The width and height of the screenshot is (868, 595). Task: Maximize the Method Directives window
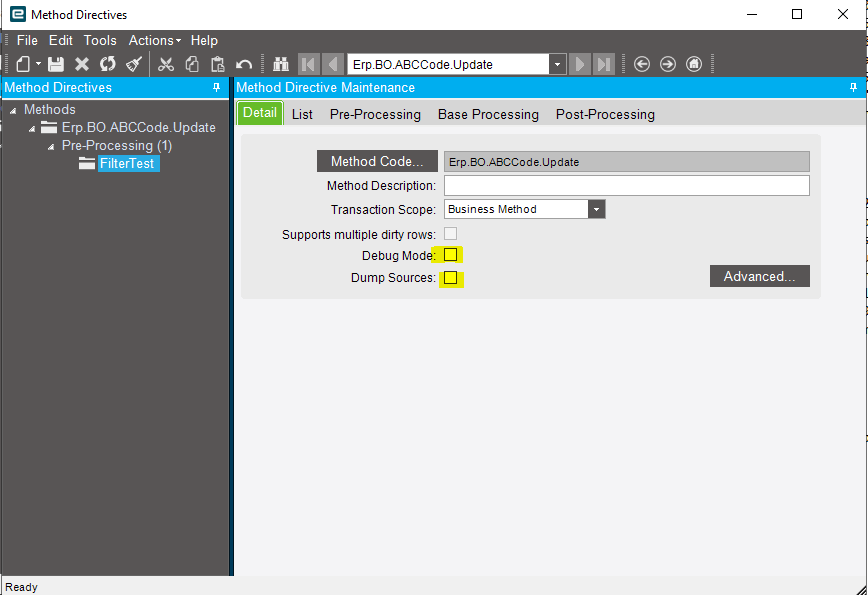[x=797, y=14]
